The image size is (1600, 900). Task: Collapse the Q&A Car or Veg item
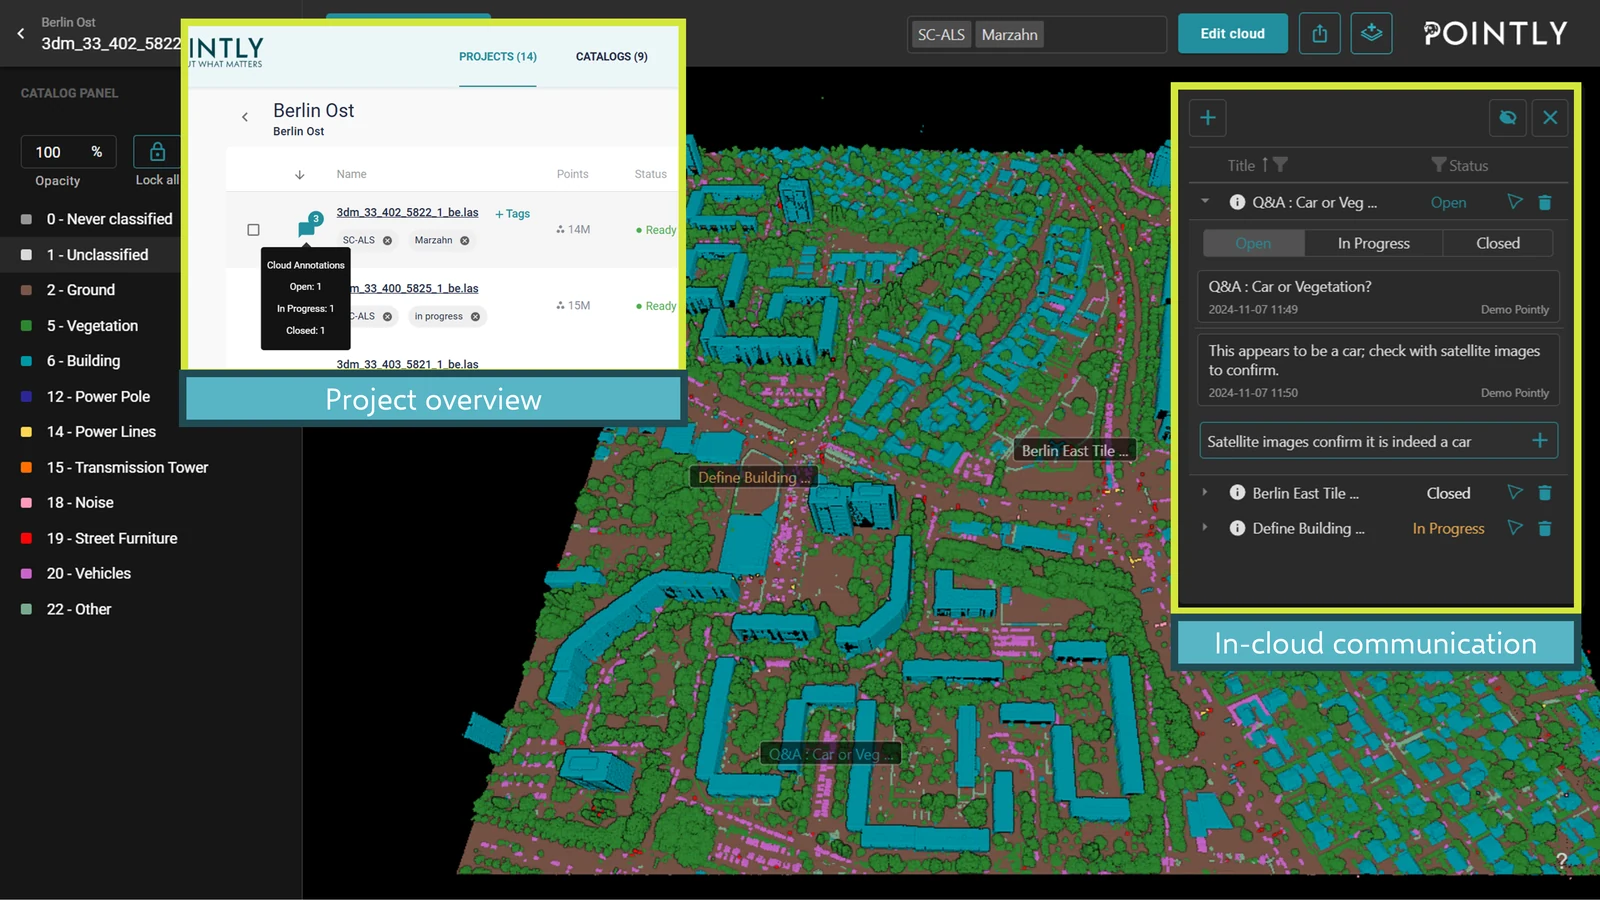[1205, 202]
